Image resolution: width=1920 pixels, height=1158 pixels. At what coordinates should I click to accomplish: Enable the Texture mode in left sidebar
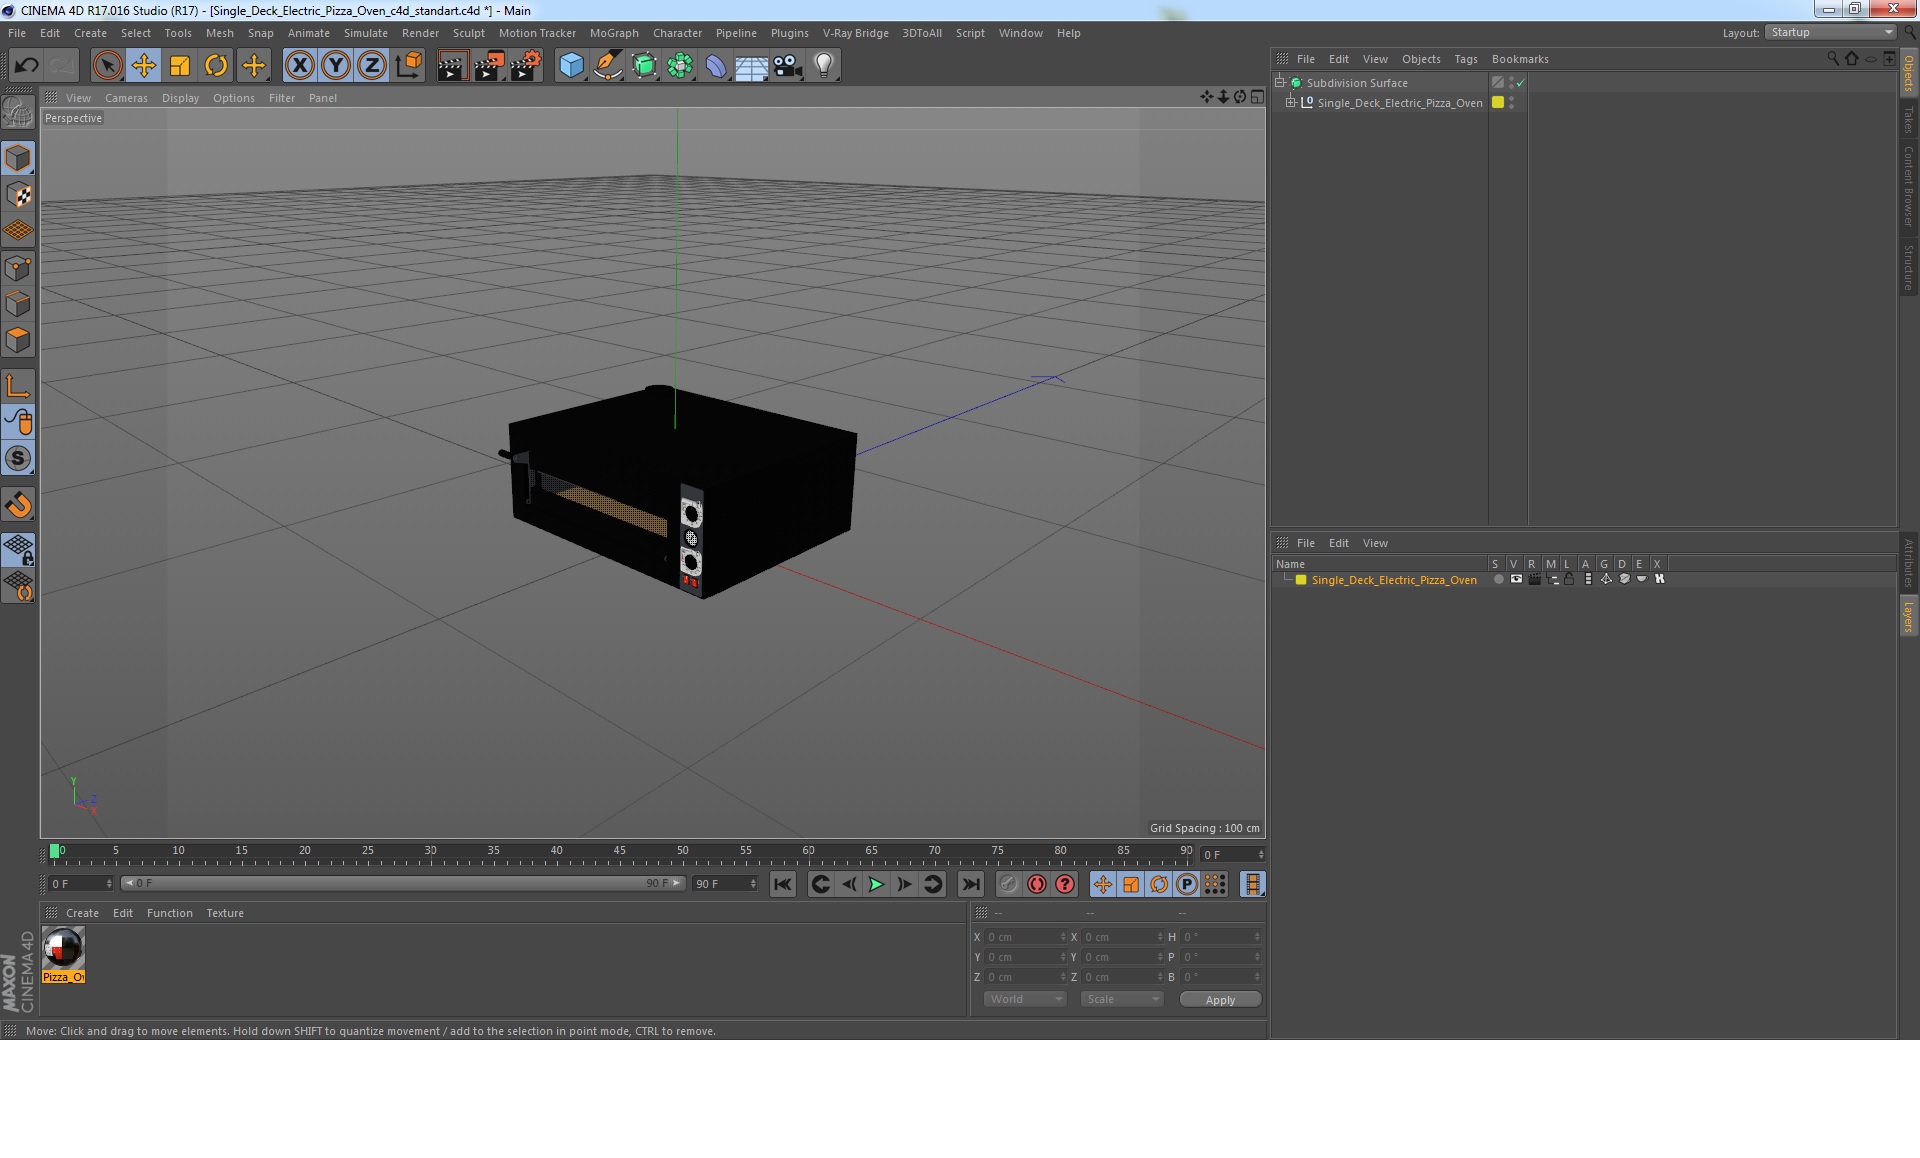click(18, 195)
